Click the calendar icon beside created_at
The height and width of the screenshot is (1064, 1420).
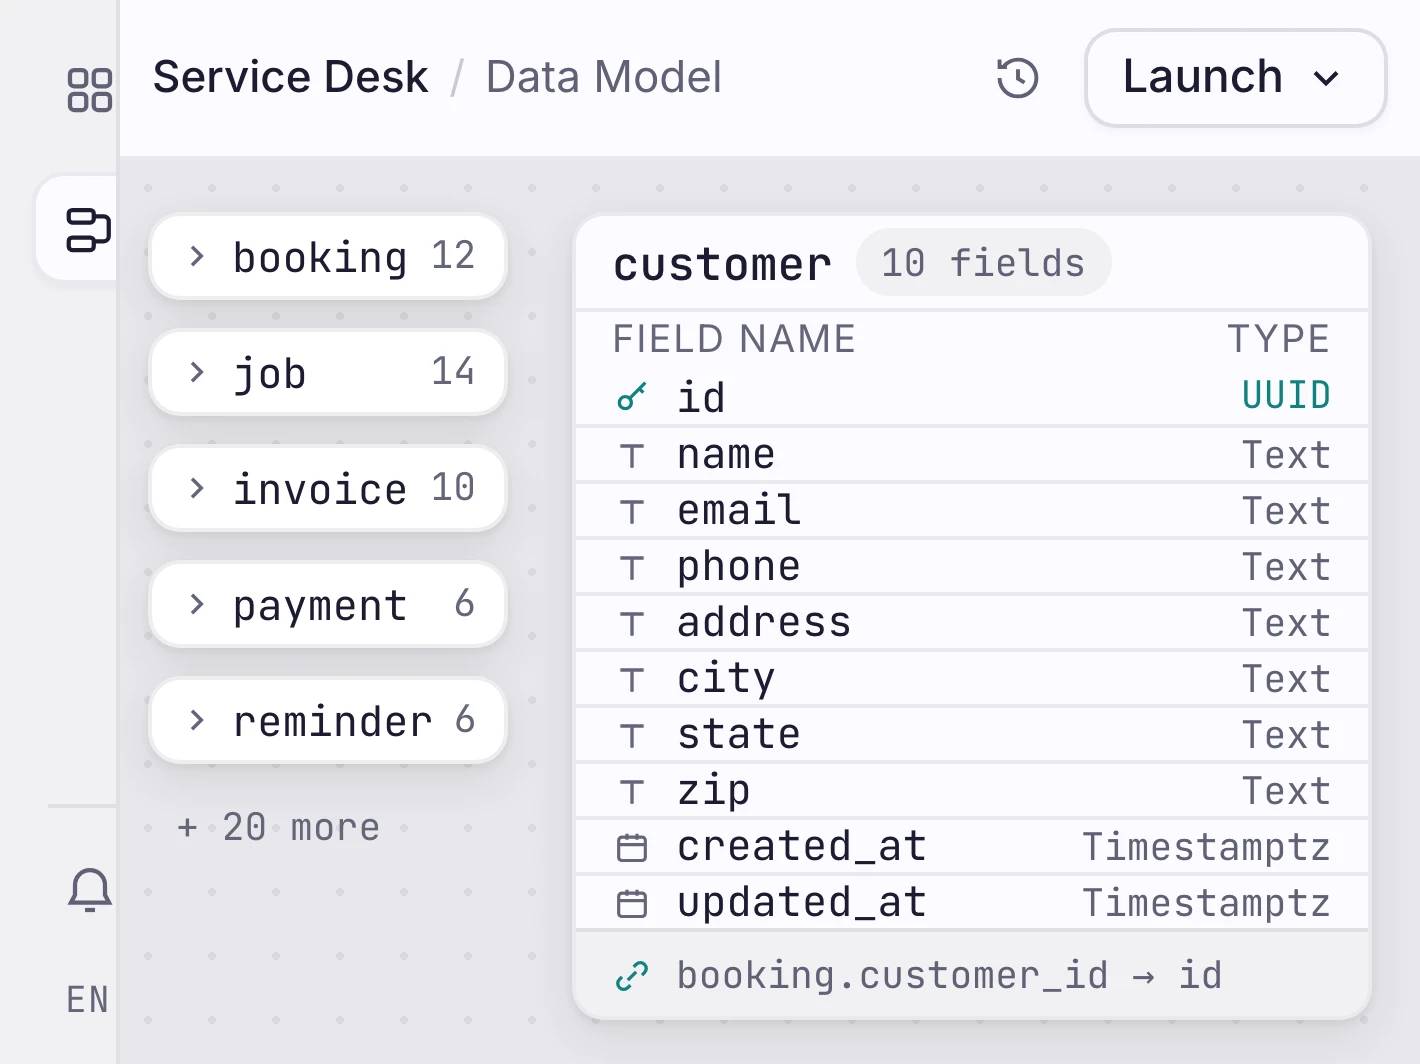[632, 848]
